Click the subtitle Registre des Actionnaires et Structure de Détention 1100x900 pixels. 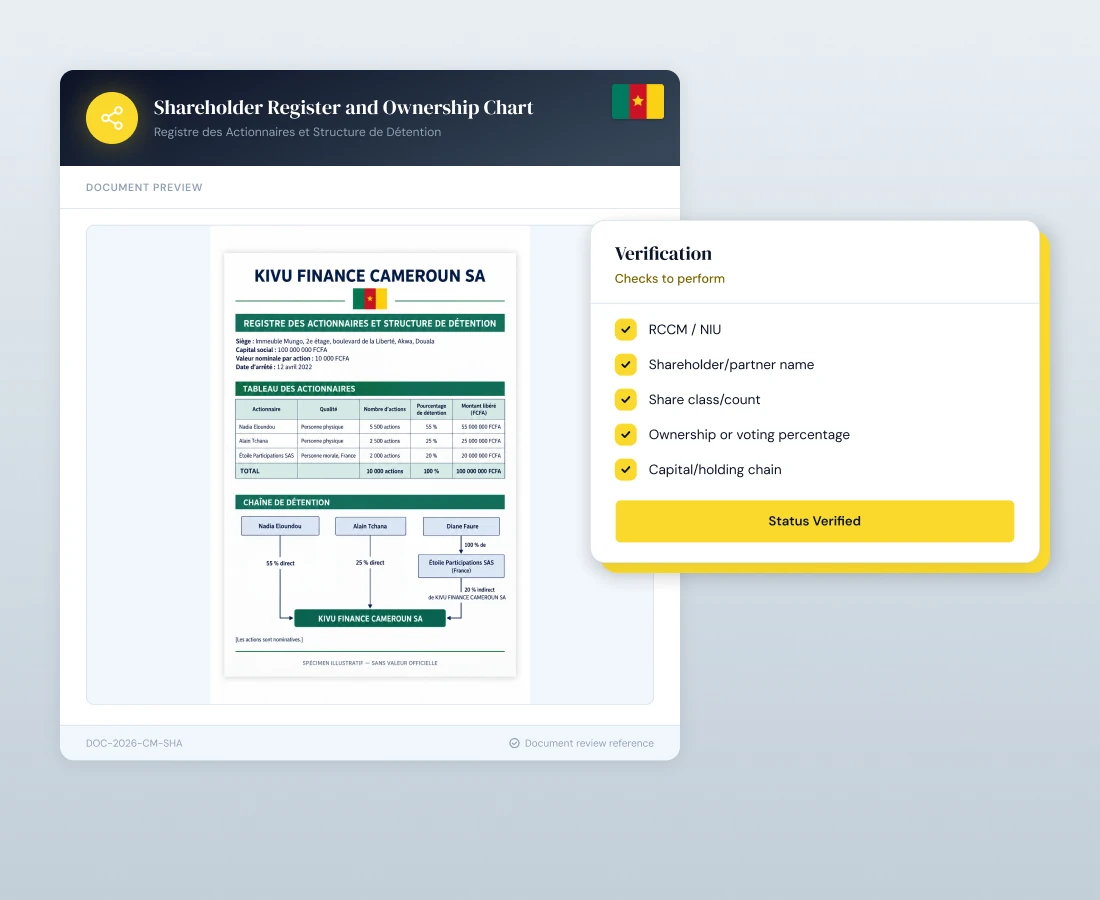pyautogui.click(x=297, y=132)
